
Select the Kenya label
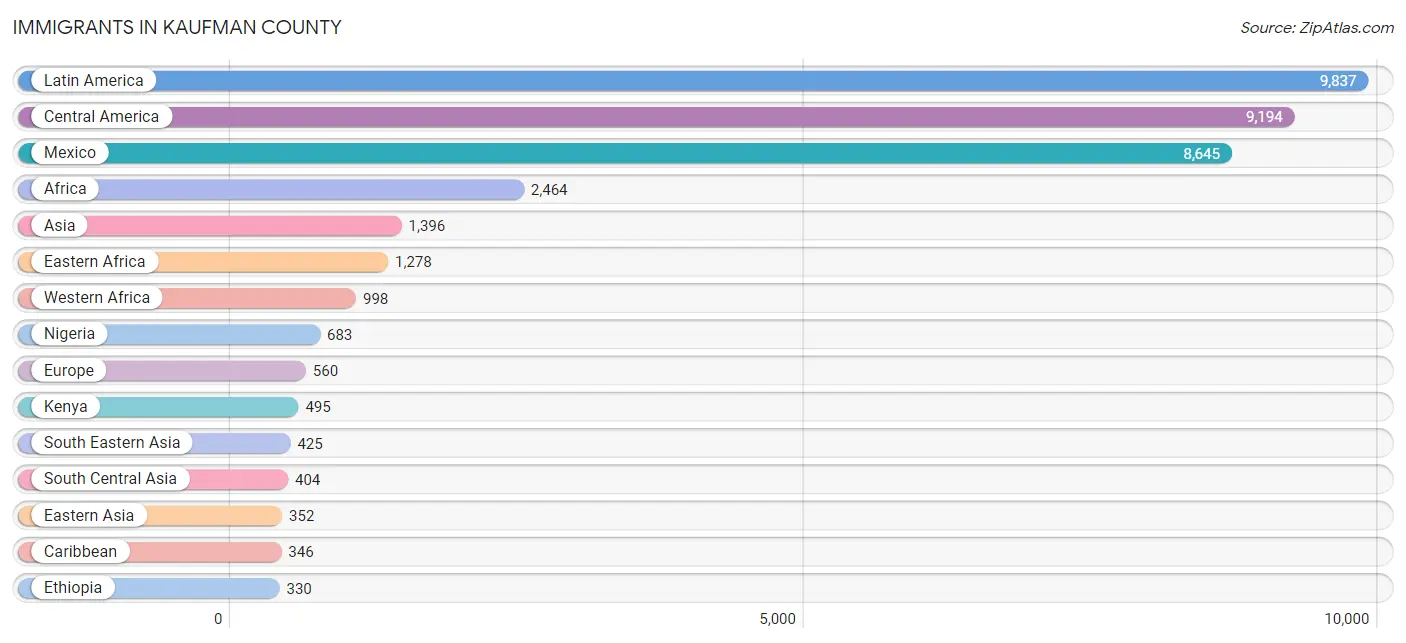coord(66,407)
